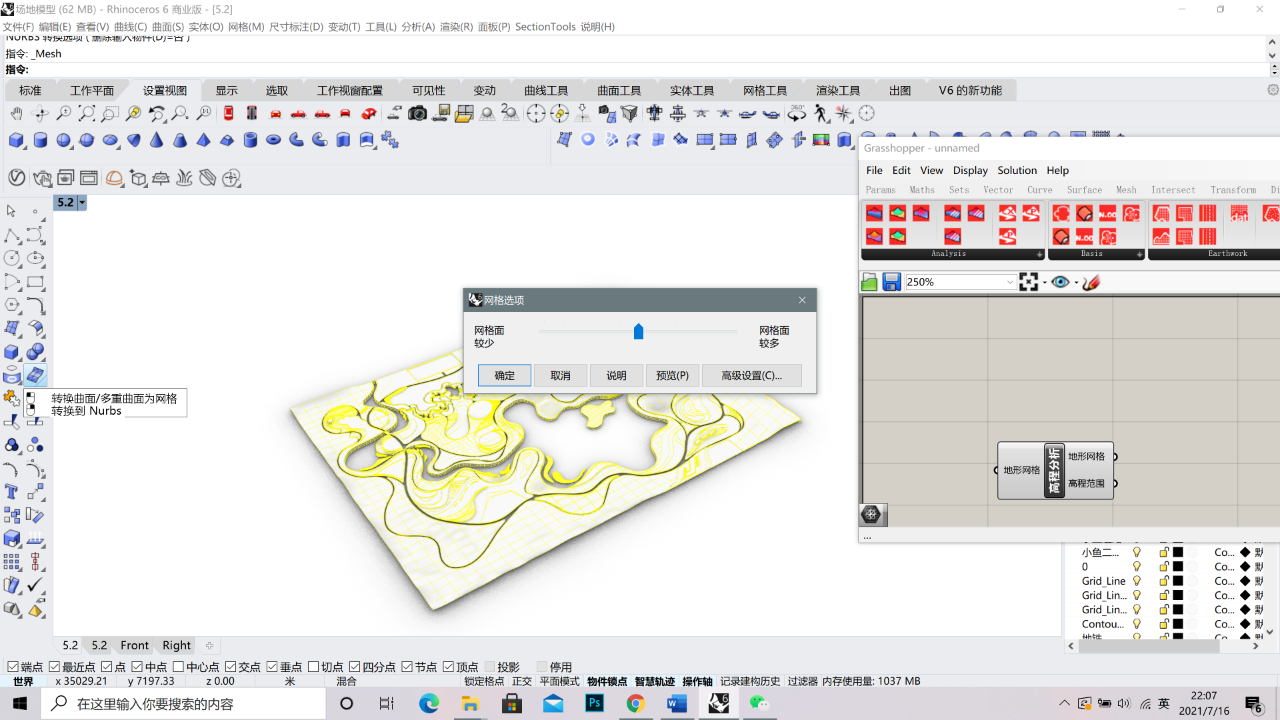
Task: Click the Zoom Extents magnifier icon
Action: point(87,114)
